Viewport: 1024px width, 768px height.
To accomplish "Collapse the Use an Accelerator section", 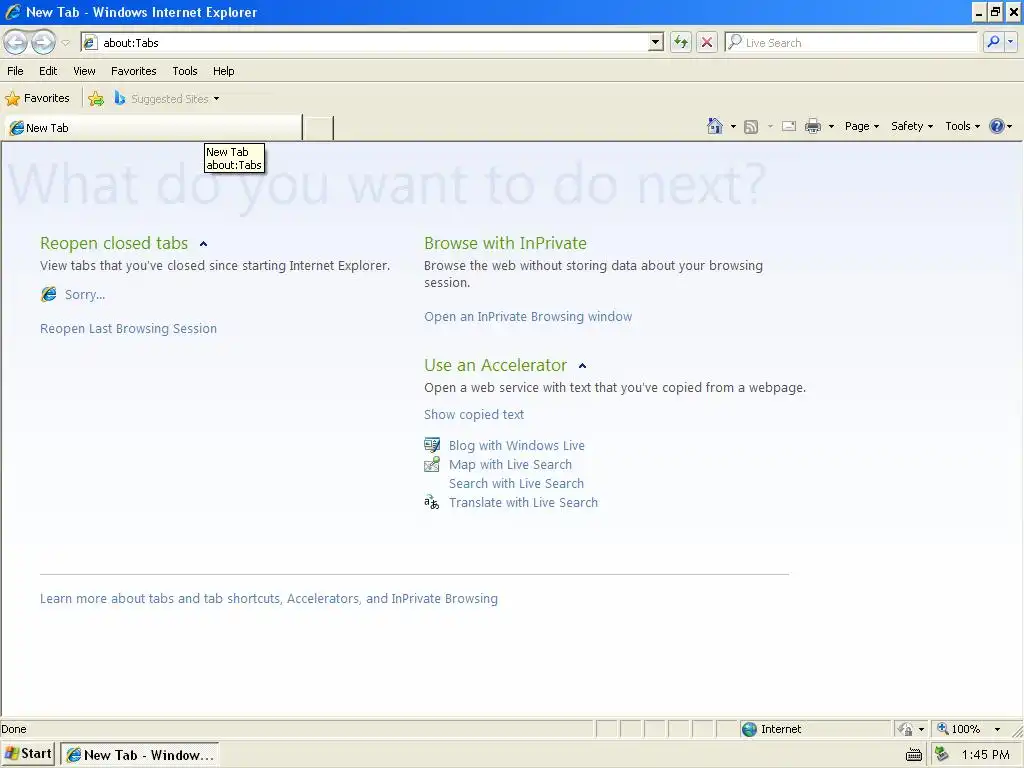I will pyautogui.click(x=582, y=366).
